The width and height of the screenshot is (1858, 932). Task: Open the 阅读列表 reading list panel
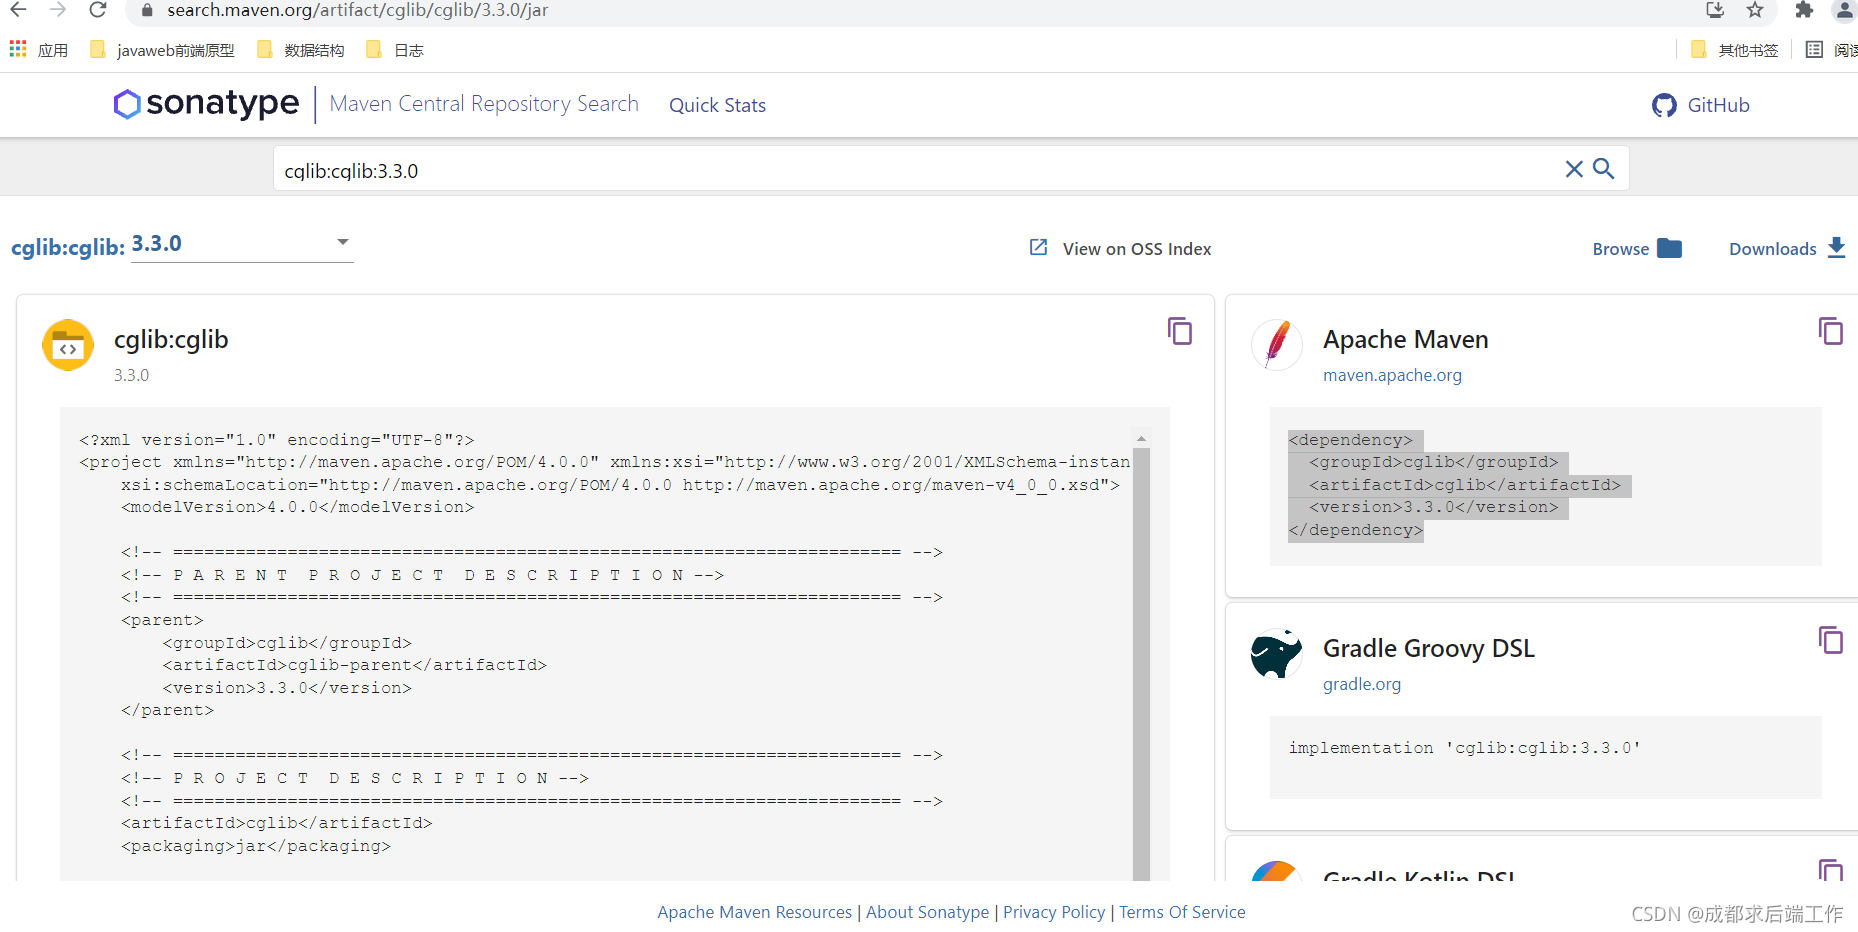pyautogui.click(x=1813, y=49)
